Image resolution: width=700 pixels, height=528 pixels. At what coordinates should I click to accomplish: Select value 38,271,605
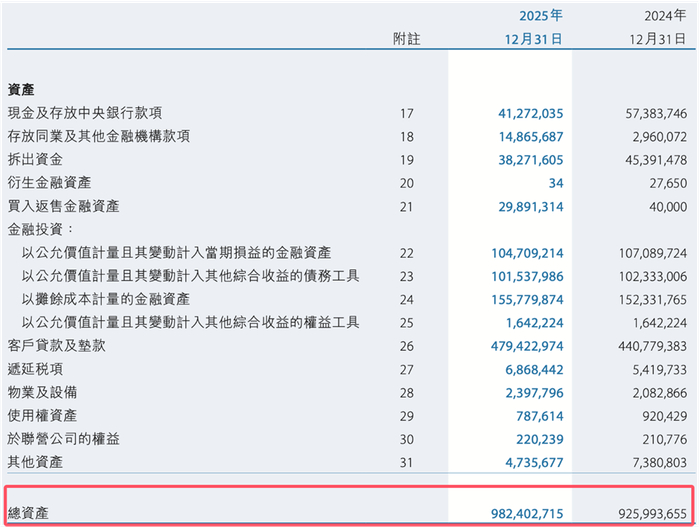click(x=530, y=160)
